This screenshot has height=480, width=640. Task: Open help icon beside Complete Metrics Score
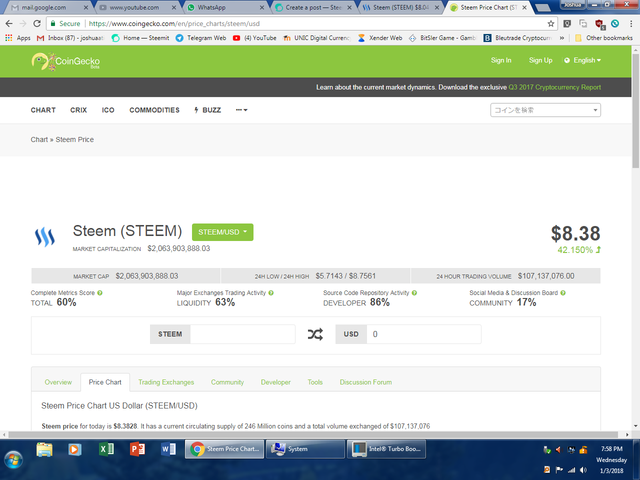pos(100,293)
